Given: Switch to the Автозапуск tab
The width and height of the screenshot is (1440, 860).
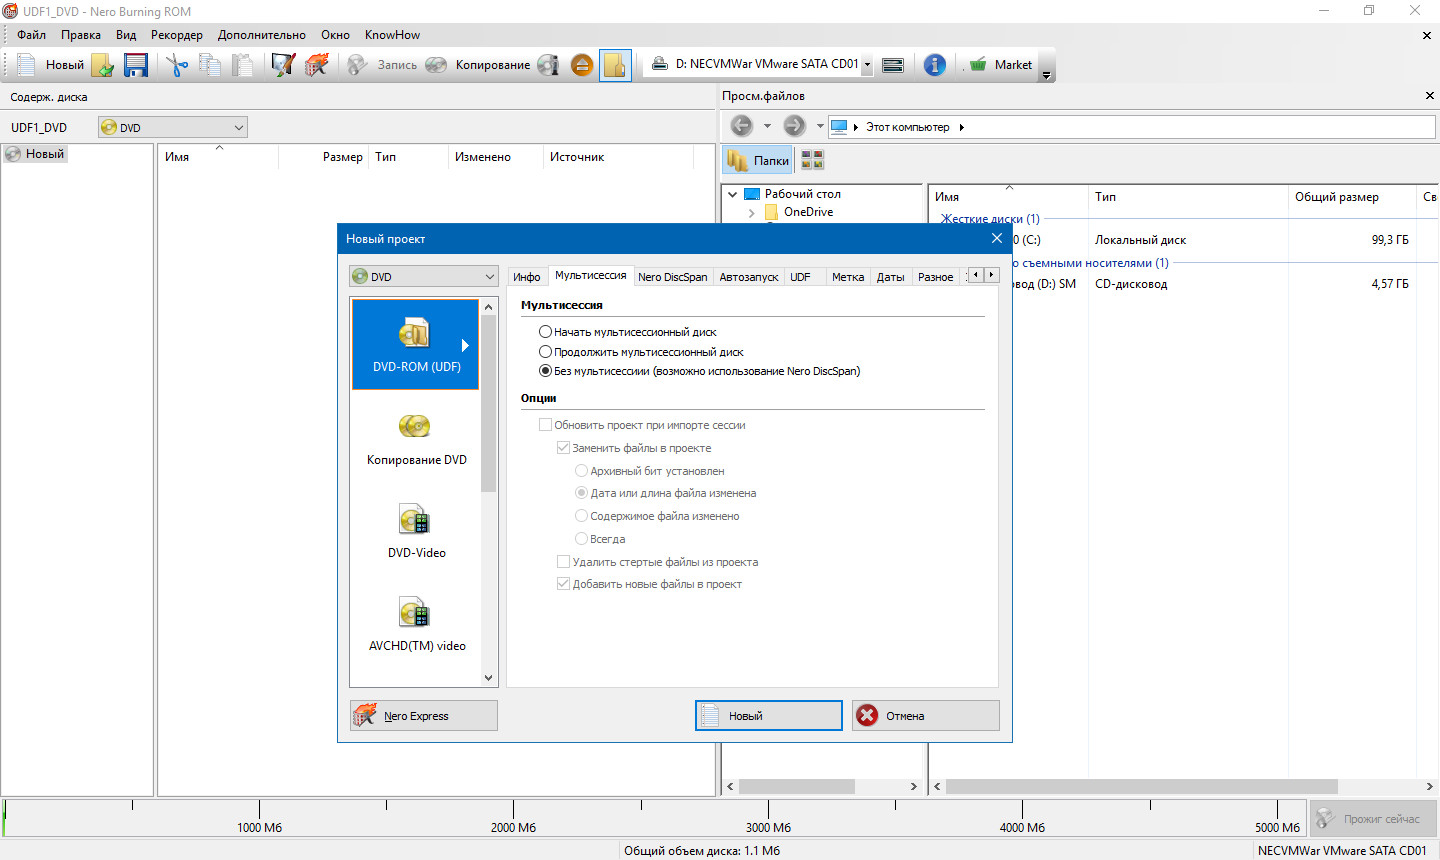Looking at the screenshot, I should click(x=749, y=277).
